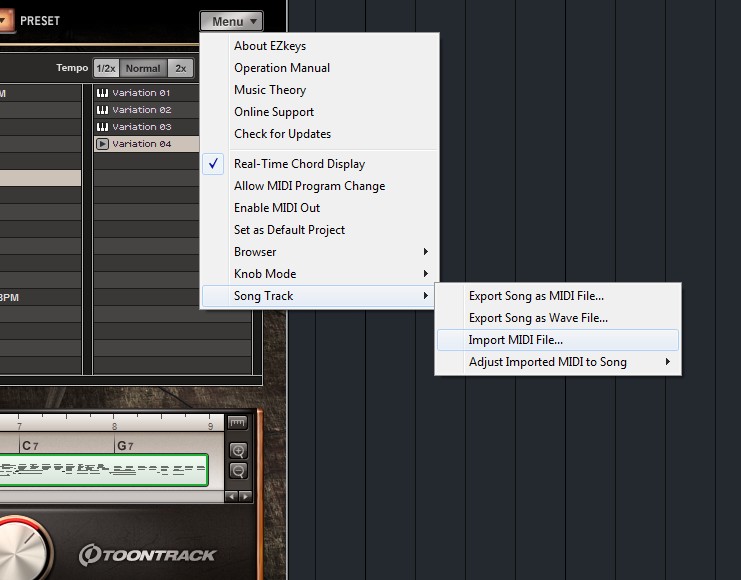
Task: Toggle Enable MIDI Out option
Action: [x=319, y=208]
